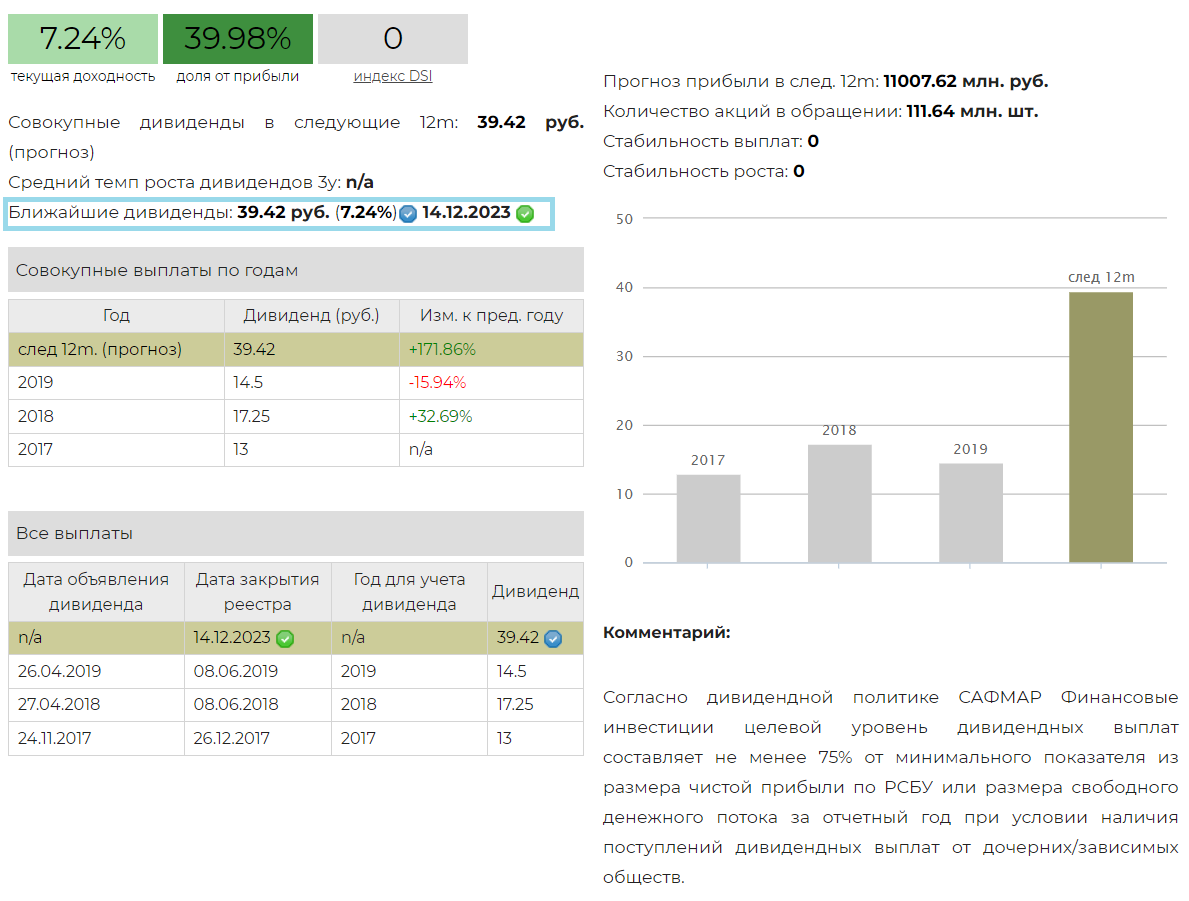The height and width of the screenshot is (901, 1189).
Task: Click green checkmark after 14.12.2023 in highlighted line
Action: tap(525, 213)
